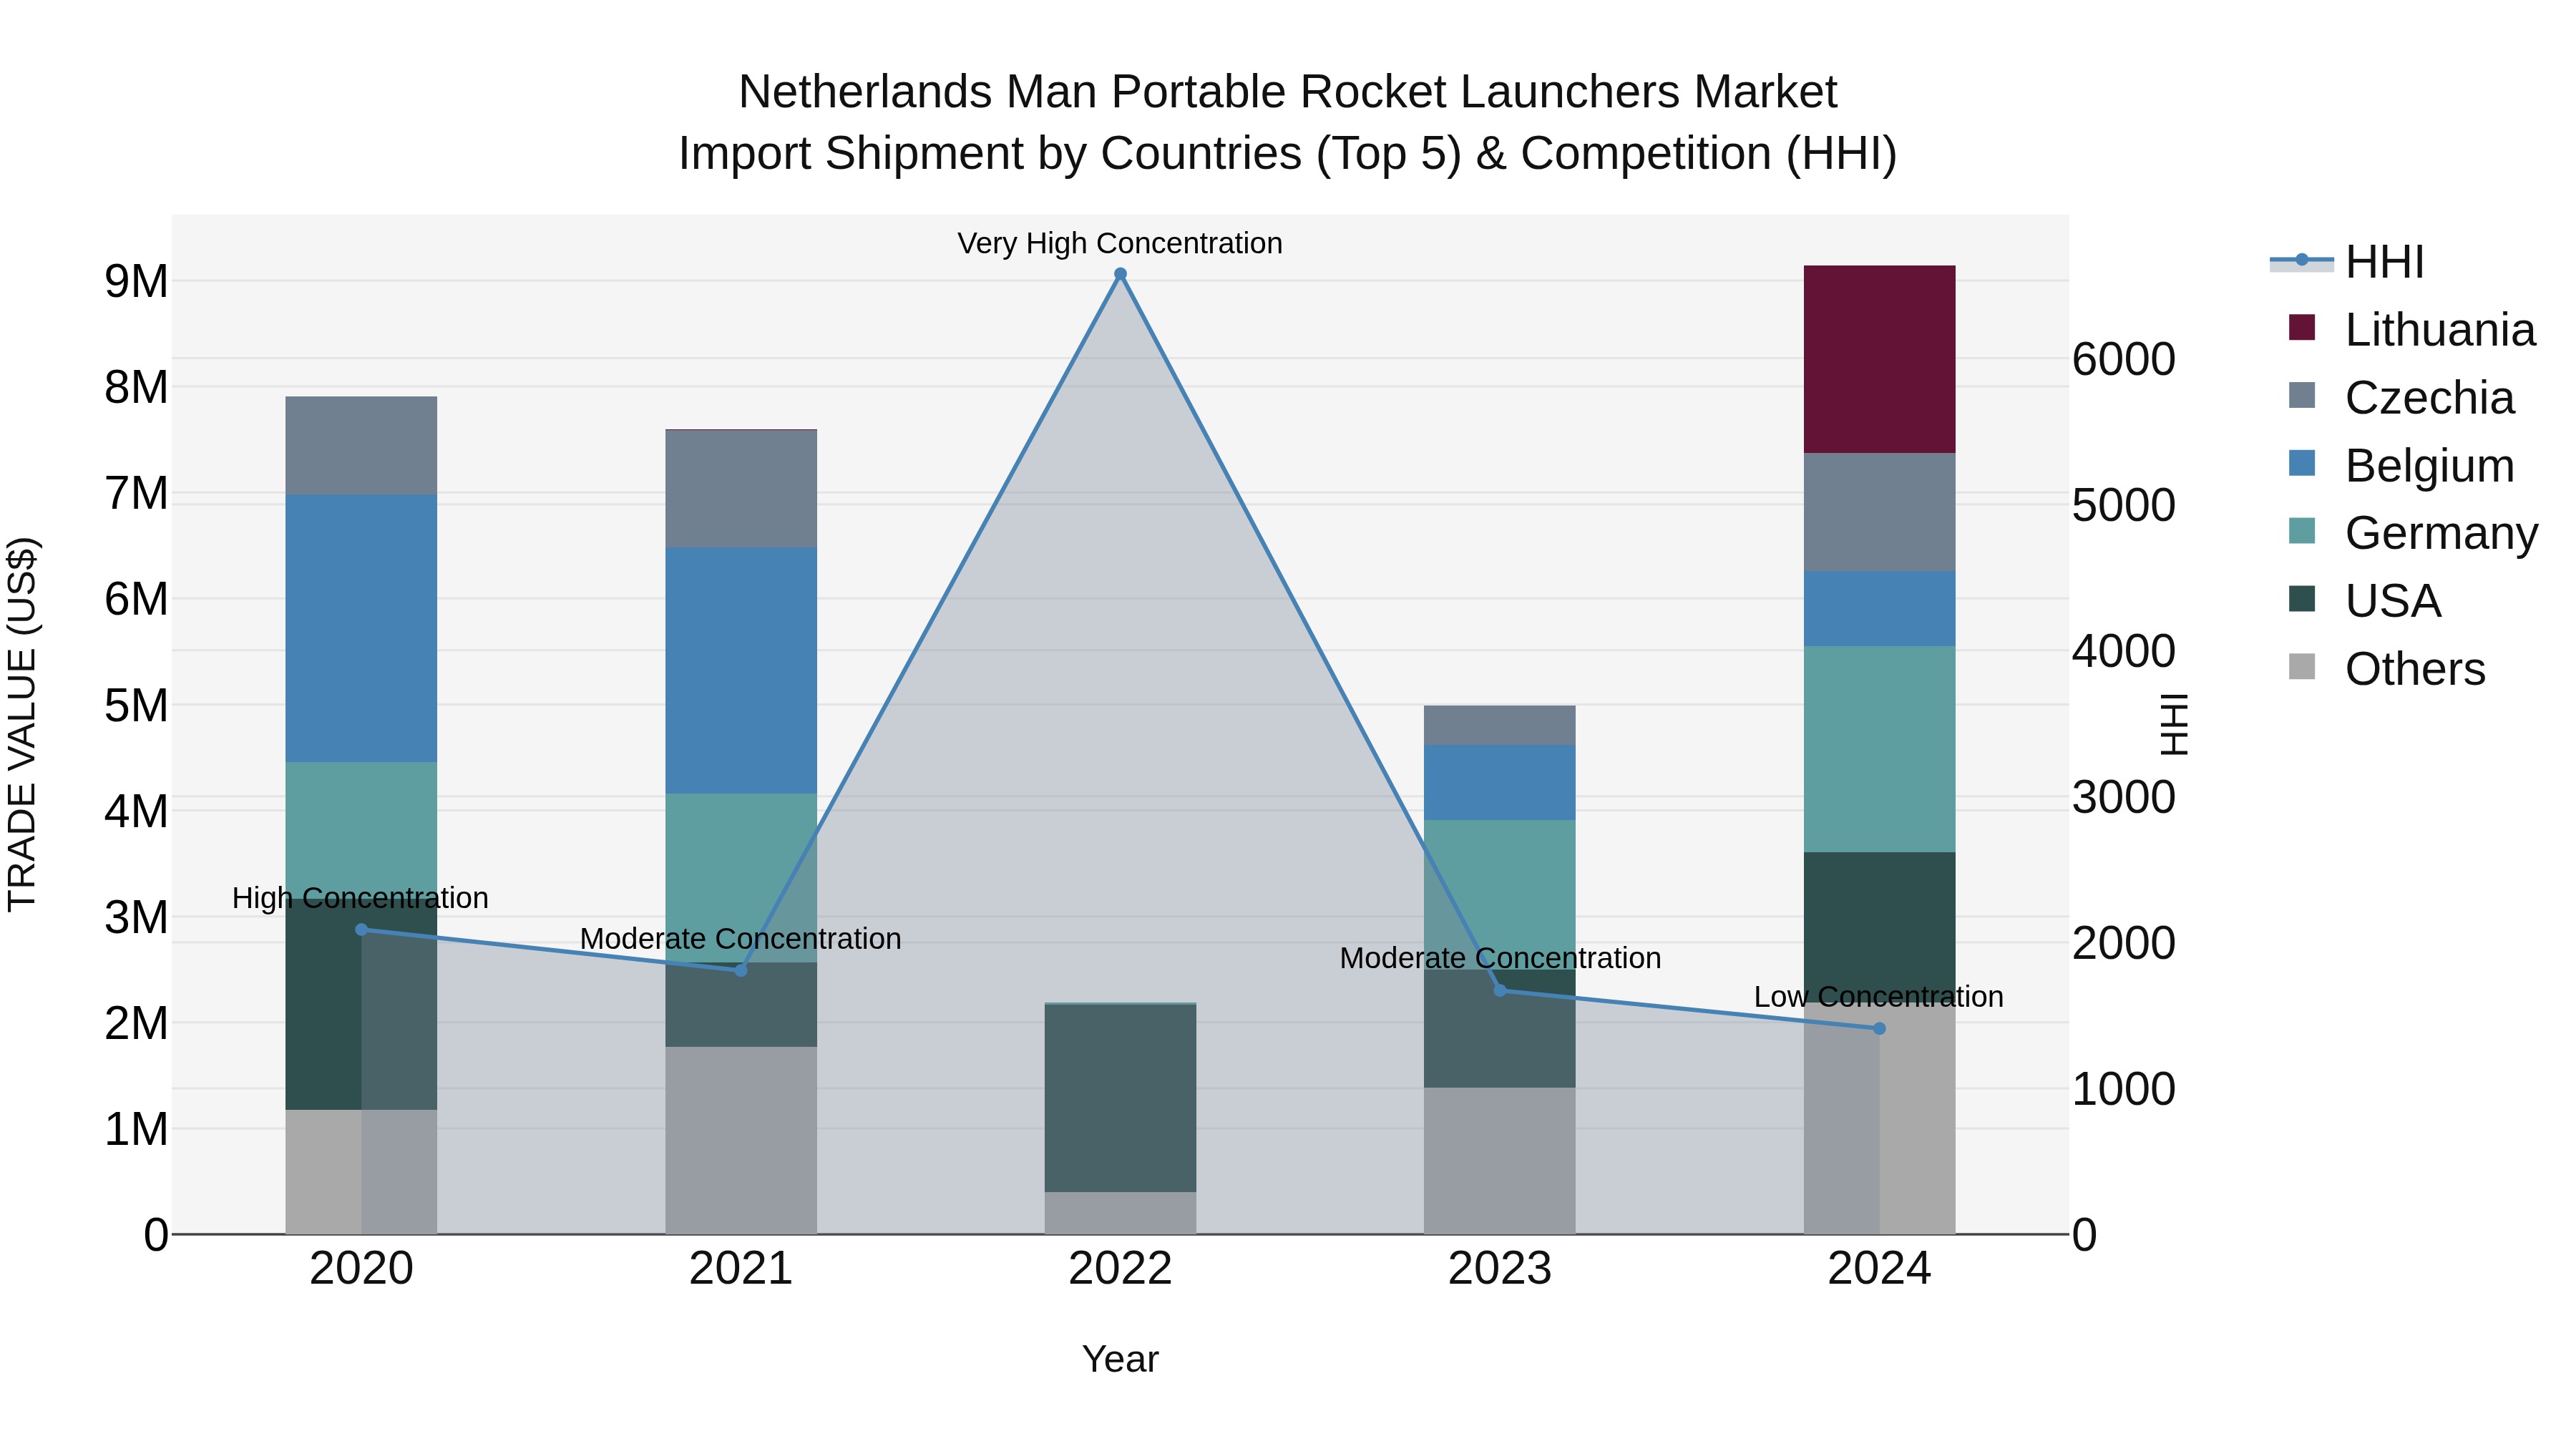Click the Year x-axis title
2576x1449 pixels.
pyautogui.click(x=1120, y=1359)
